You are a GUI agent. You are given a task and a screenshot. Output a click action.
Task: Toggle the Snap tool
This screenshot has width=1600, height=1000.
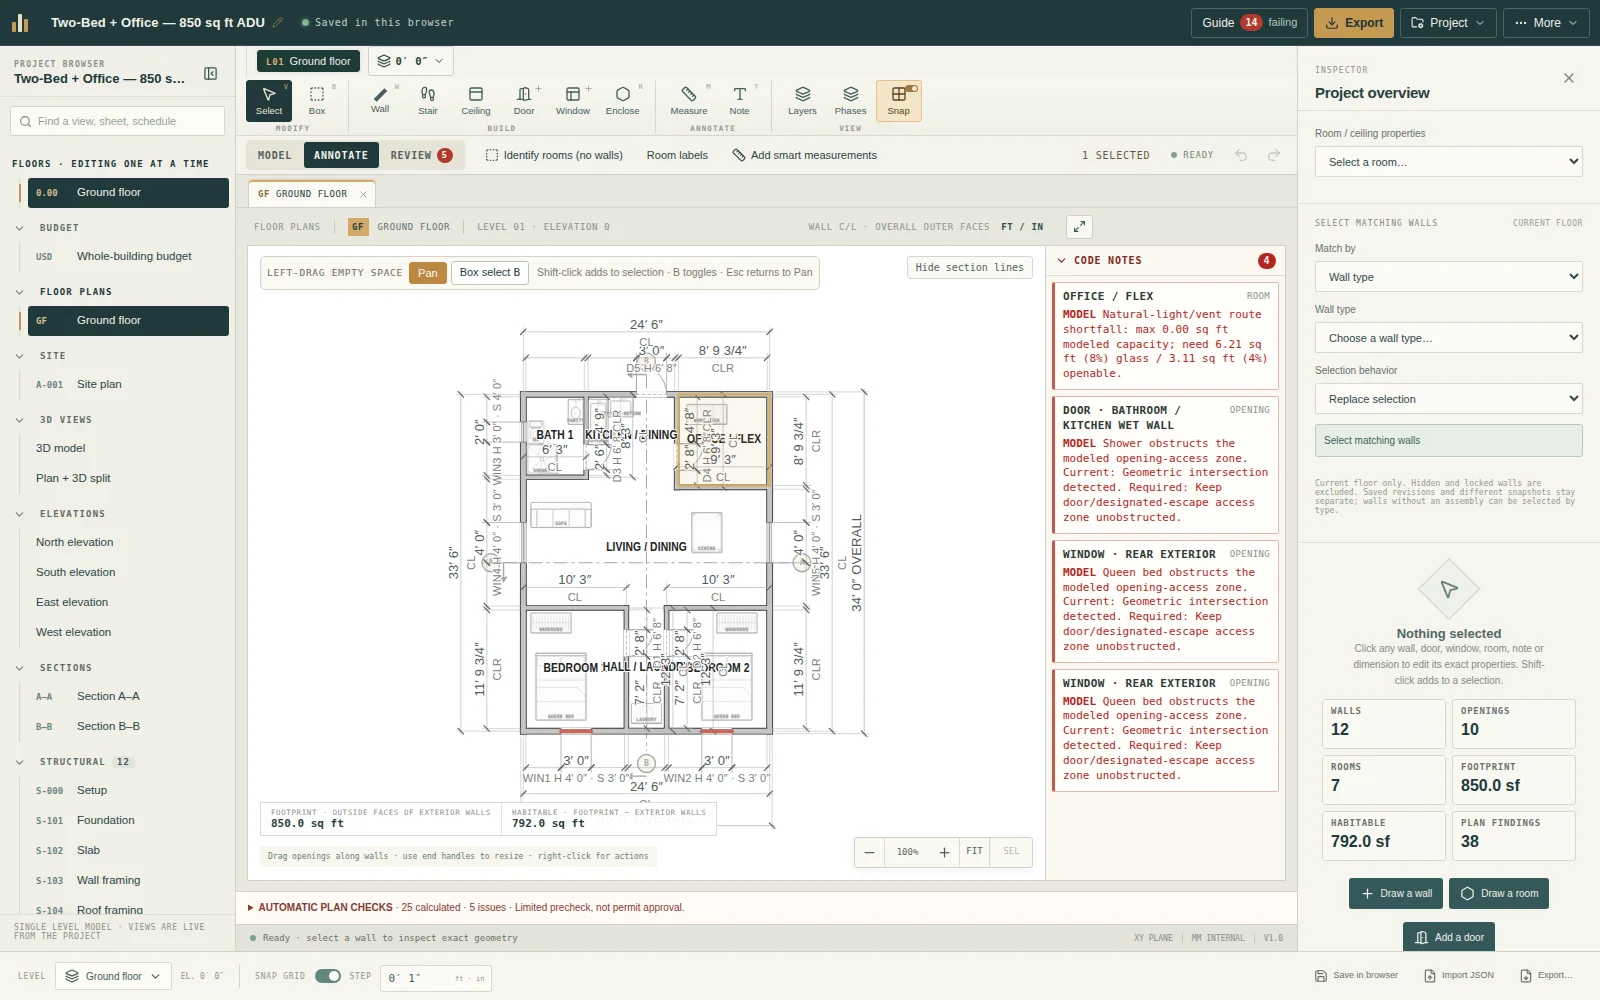pyautogui.click(x=899, y=100)
